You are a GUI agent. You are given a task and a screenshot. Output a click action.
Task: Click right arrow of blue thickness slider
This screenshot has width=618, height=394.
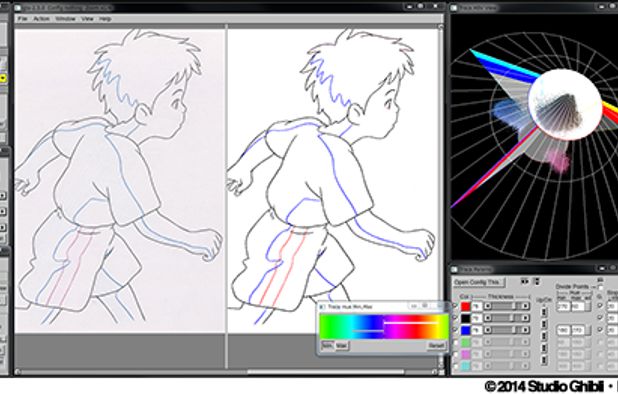pyautogui.click(x=525, y=330)
